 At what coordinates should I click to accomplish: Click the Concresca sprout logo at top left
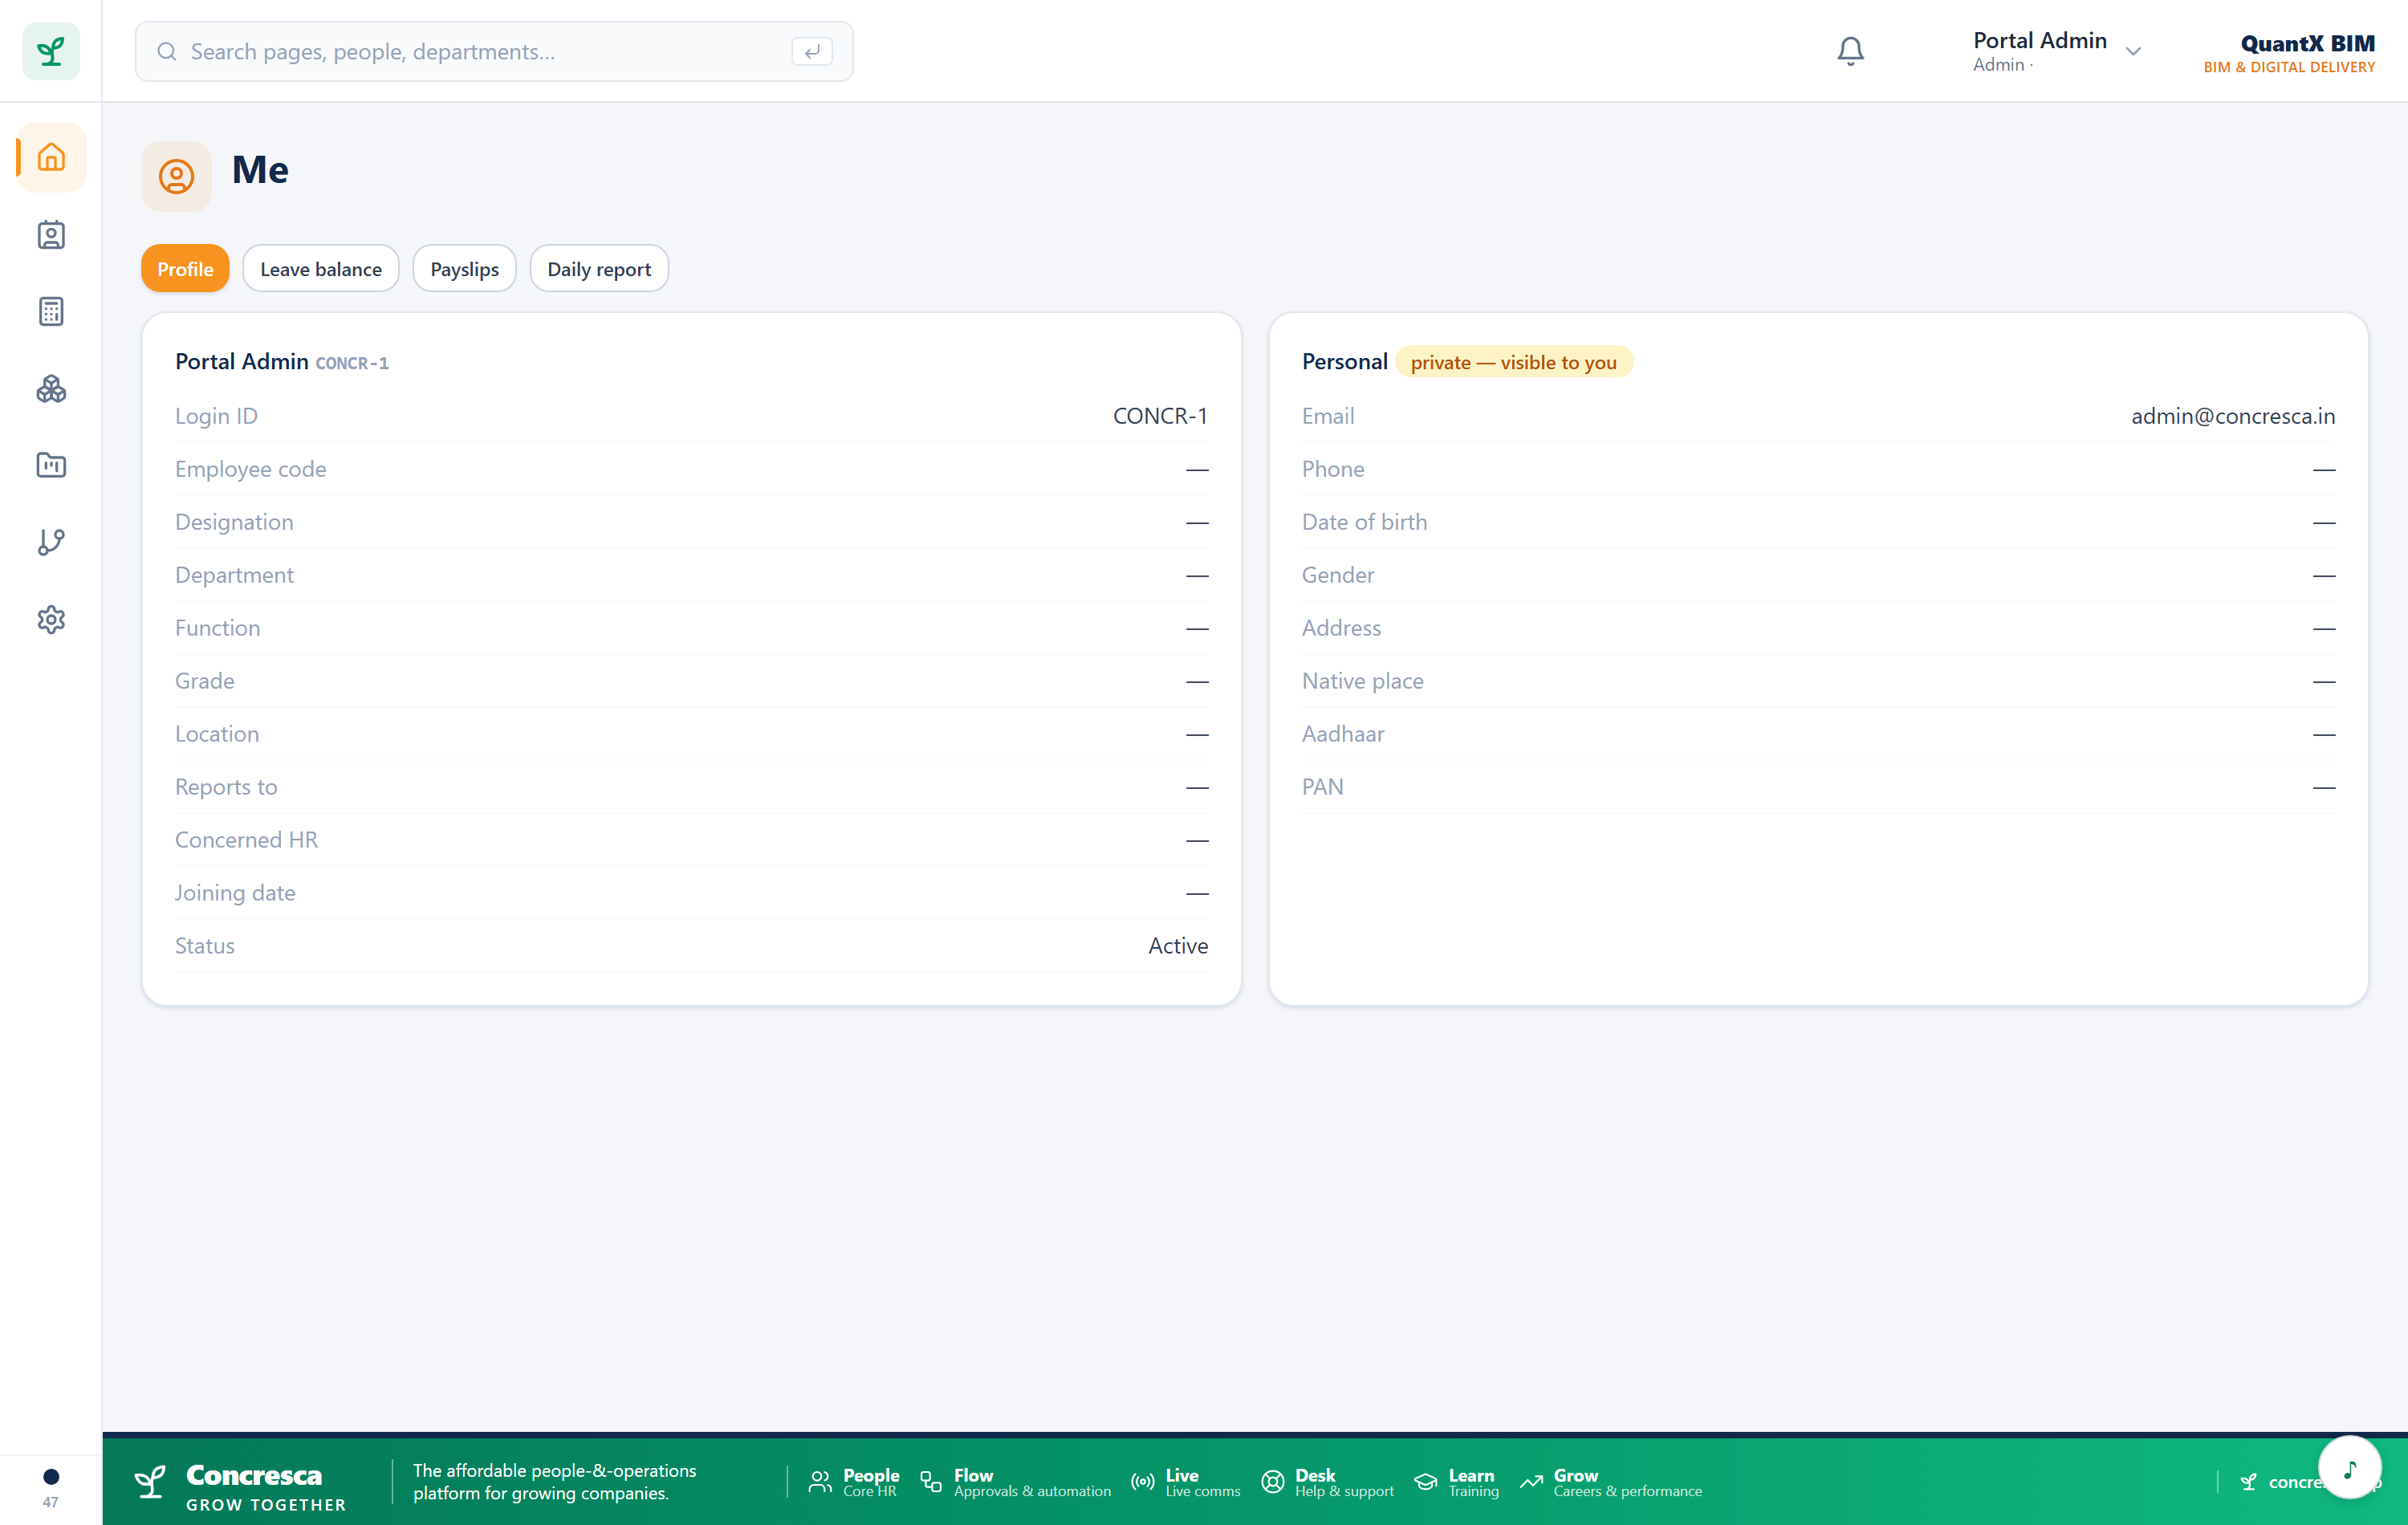tap(51, 51)
